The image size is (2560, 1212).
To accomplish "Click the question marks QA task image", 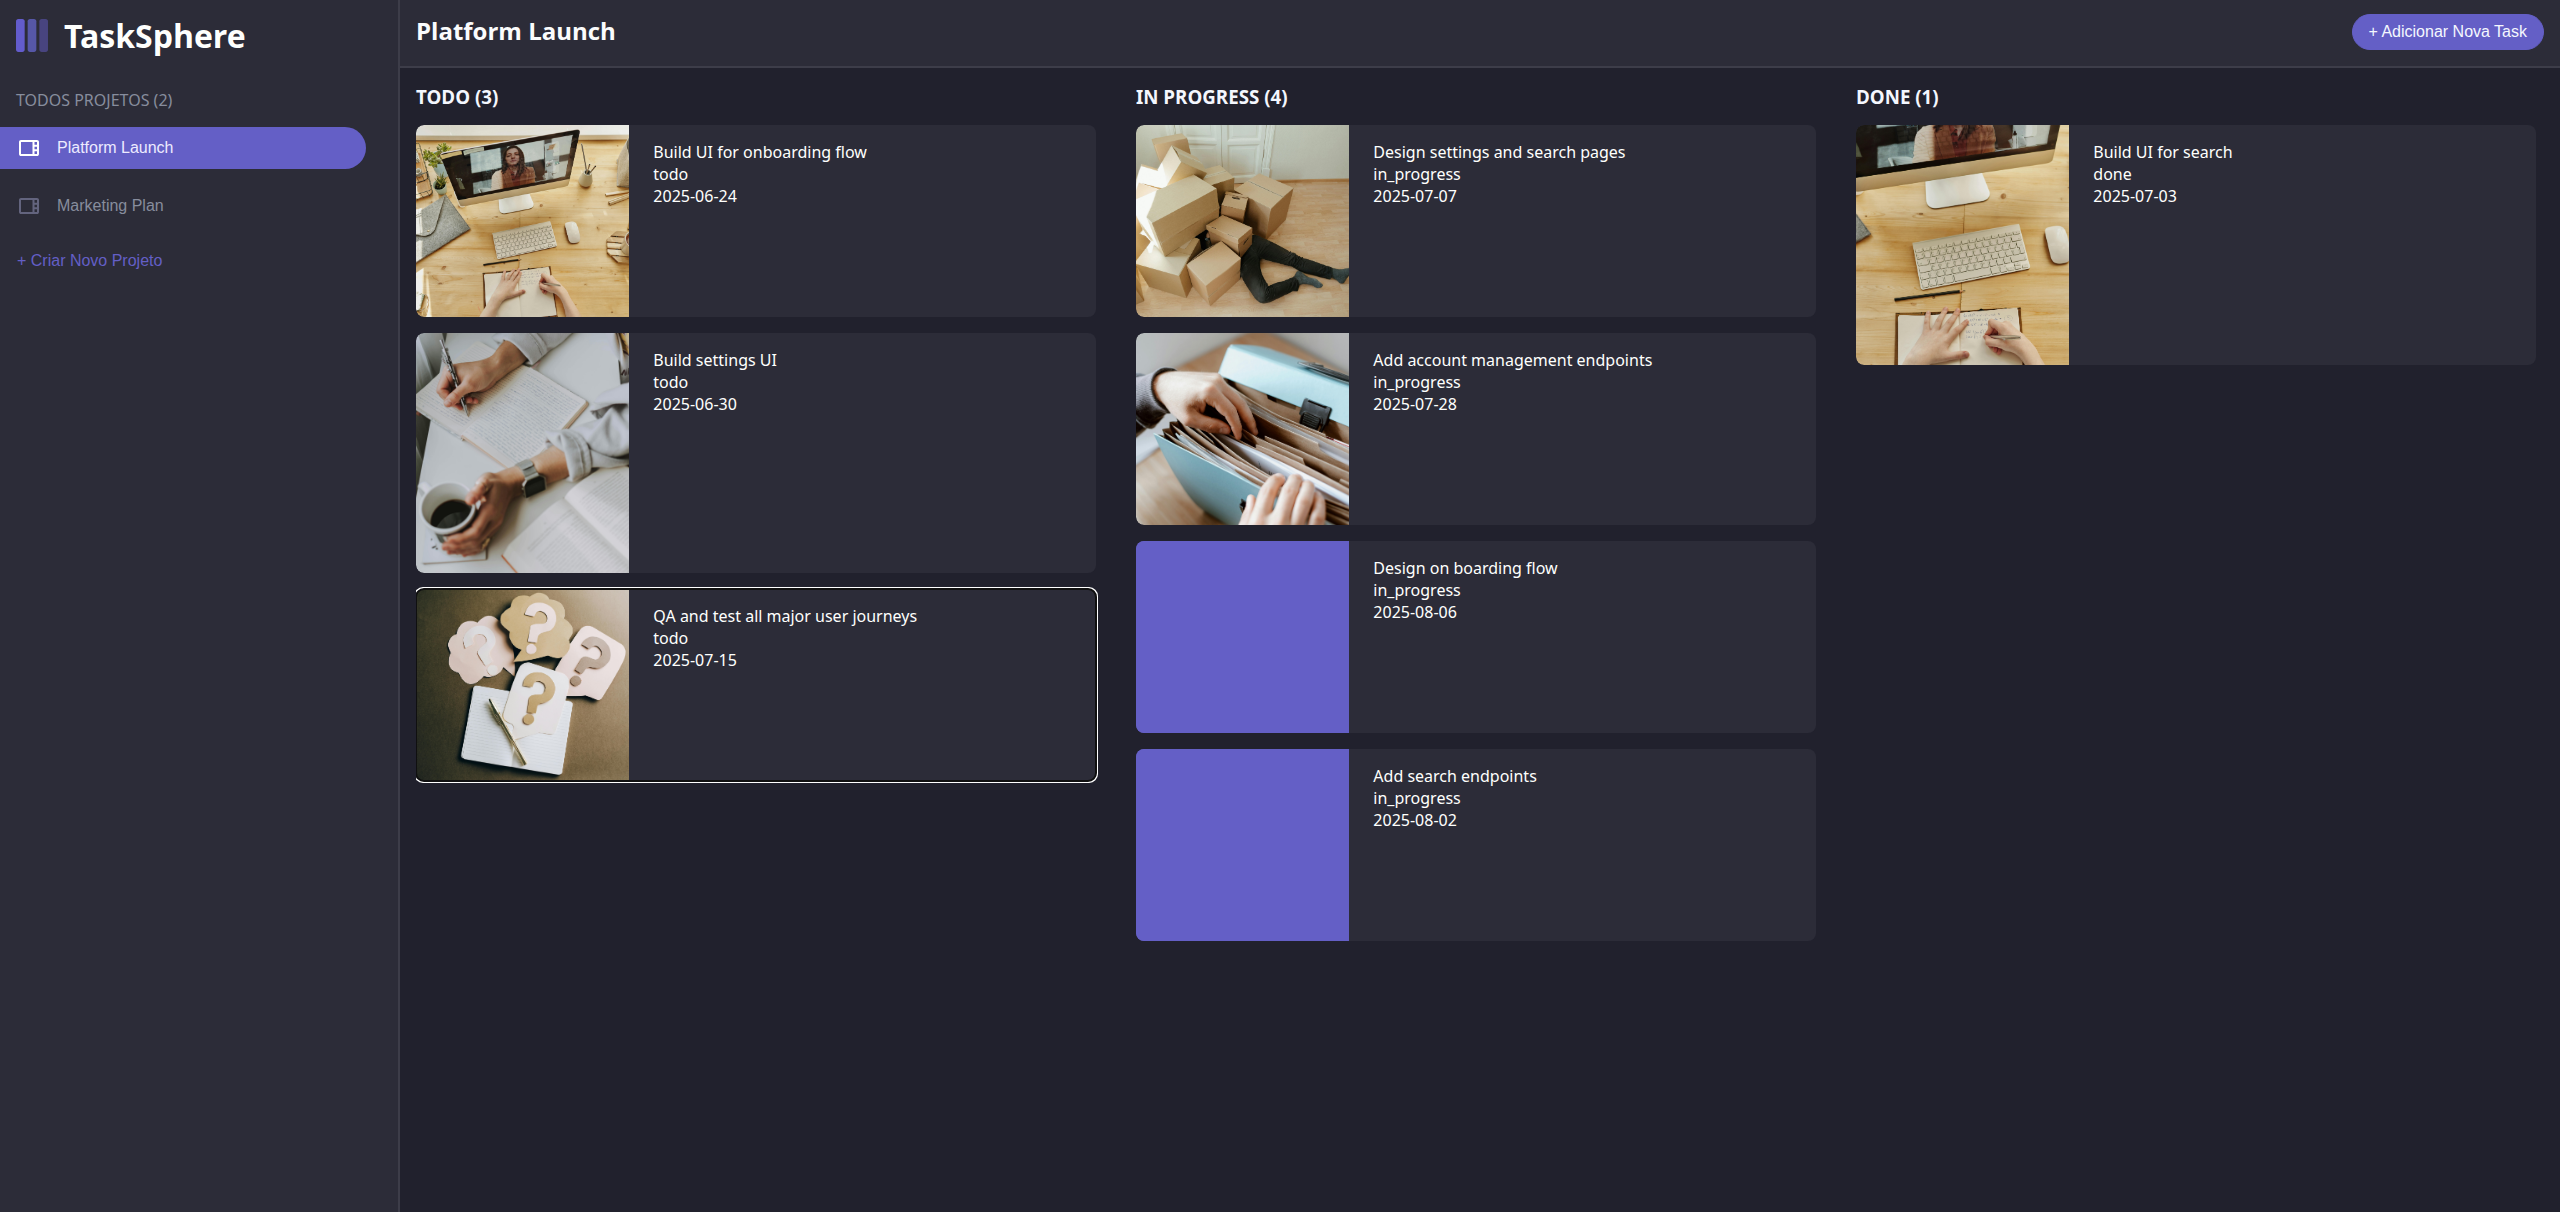I will pyautogui.click(x=522, y=685).
